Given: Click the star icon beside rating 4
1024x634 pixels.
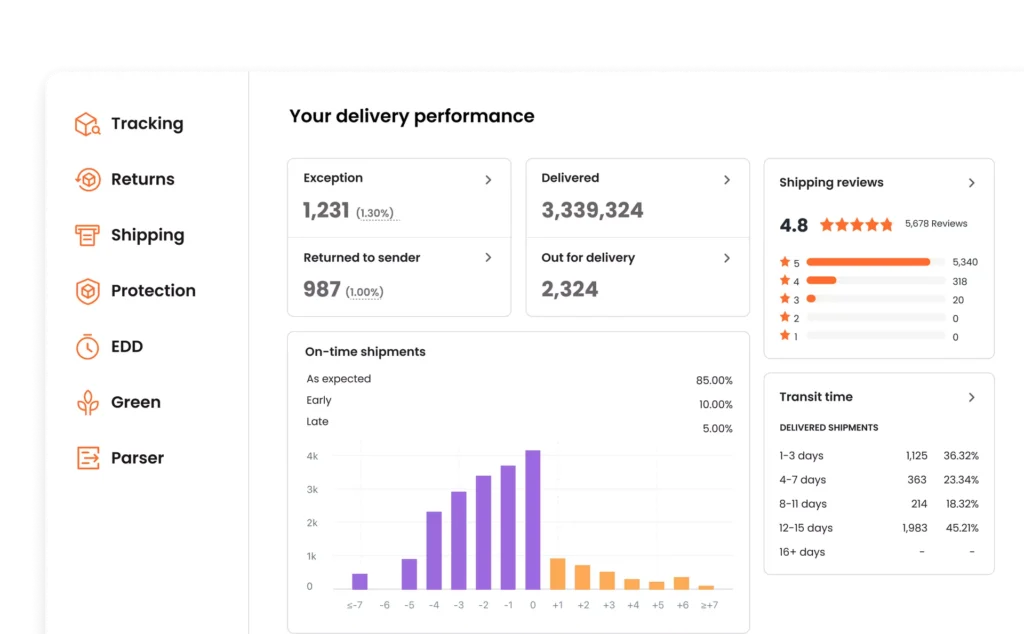Looking at the screenshot, I should coord(785,279).
